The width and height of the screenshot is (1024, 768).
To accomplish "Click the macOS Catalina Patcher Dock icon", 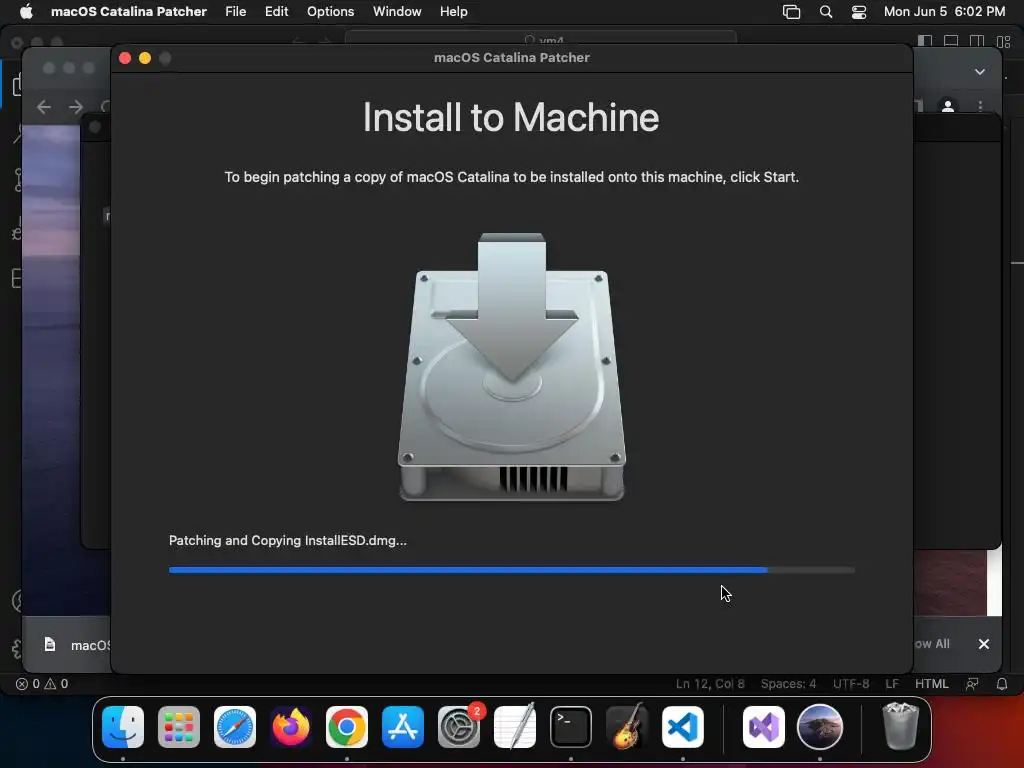I will [x=820, y=727].
